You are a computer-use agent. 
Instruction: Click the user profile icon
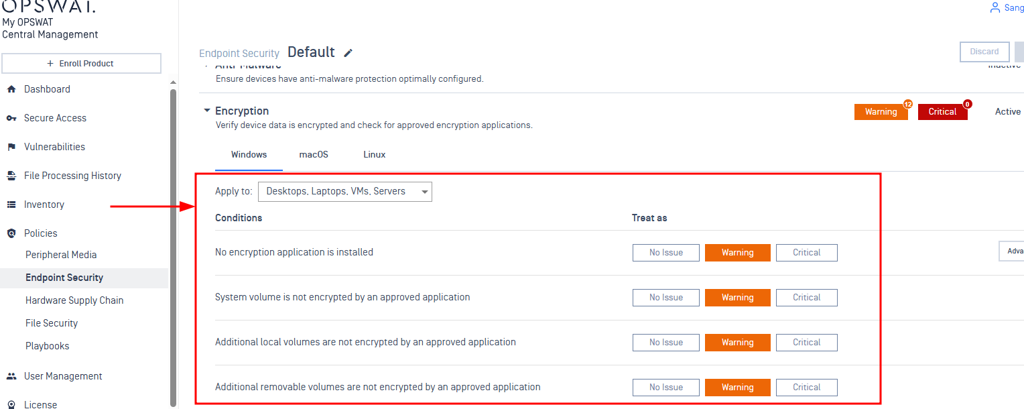tap(995, 8)
